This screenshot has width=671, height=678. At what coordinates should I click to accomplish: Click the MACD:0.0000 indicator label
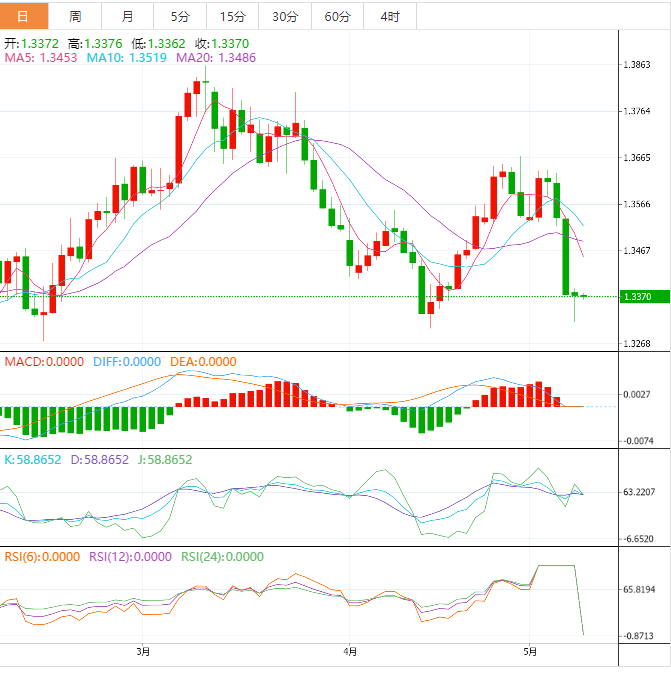coord(43,362)
